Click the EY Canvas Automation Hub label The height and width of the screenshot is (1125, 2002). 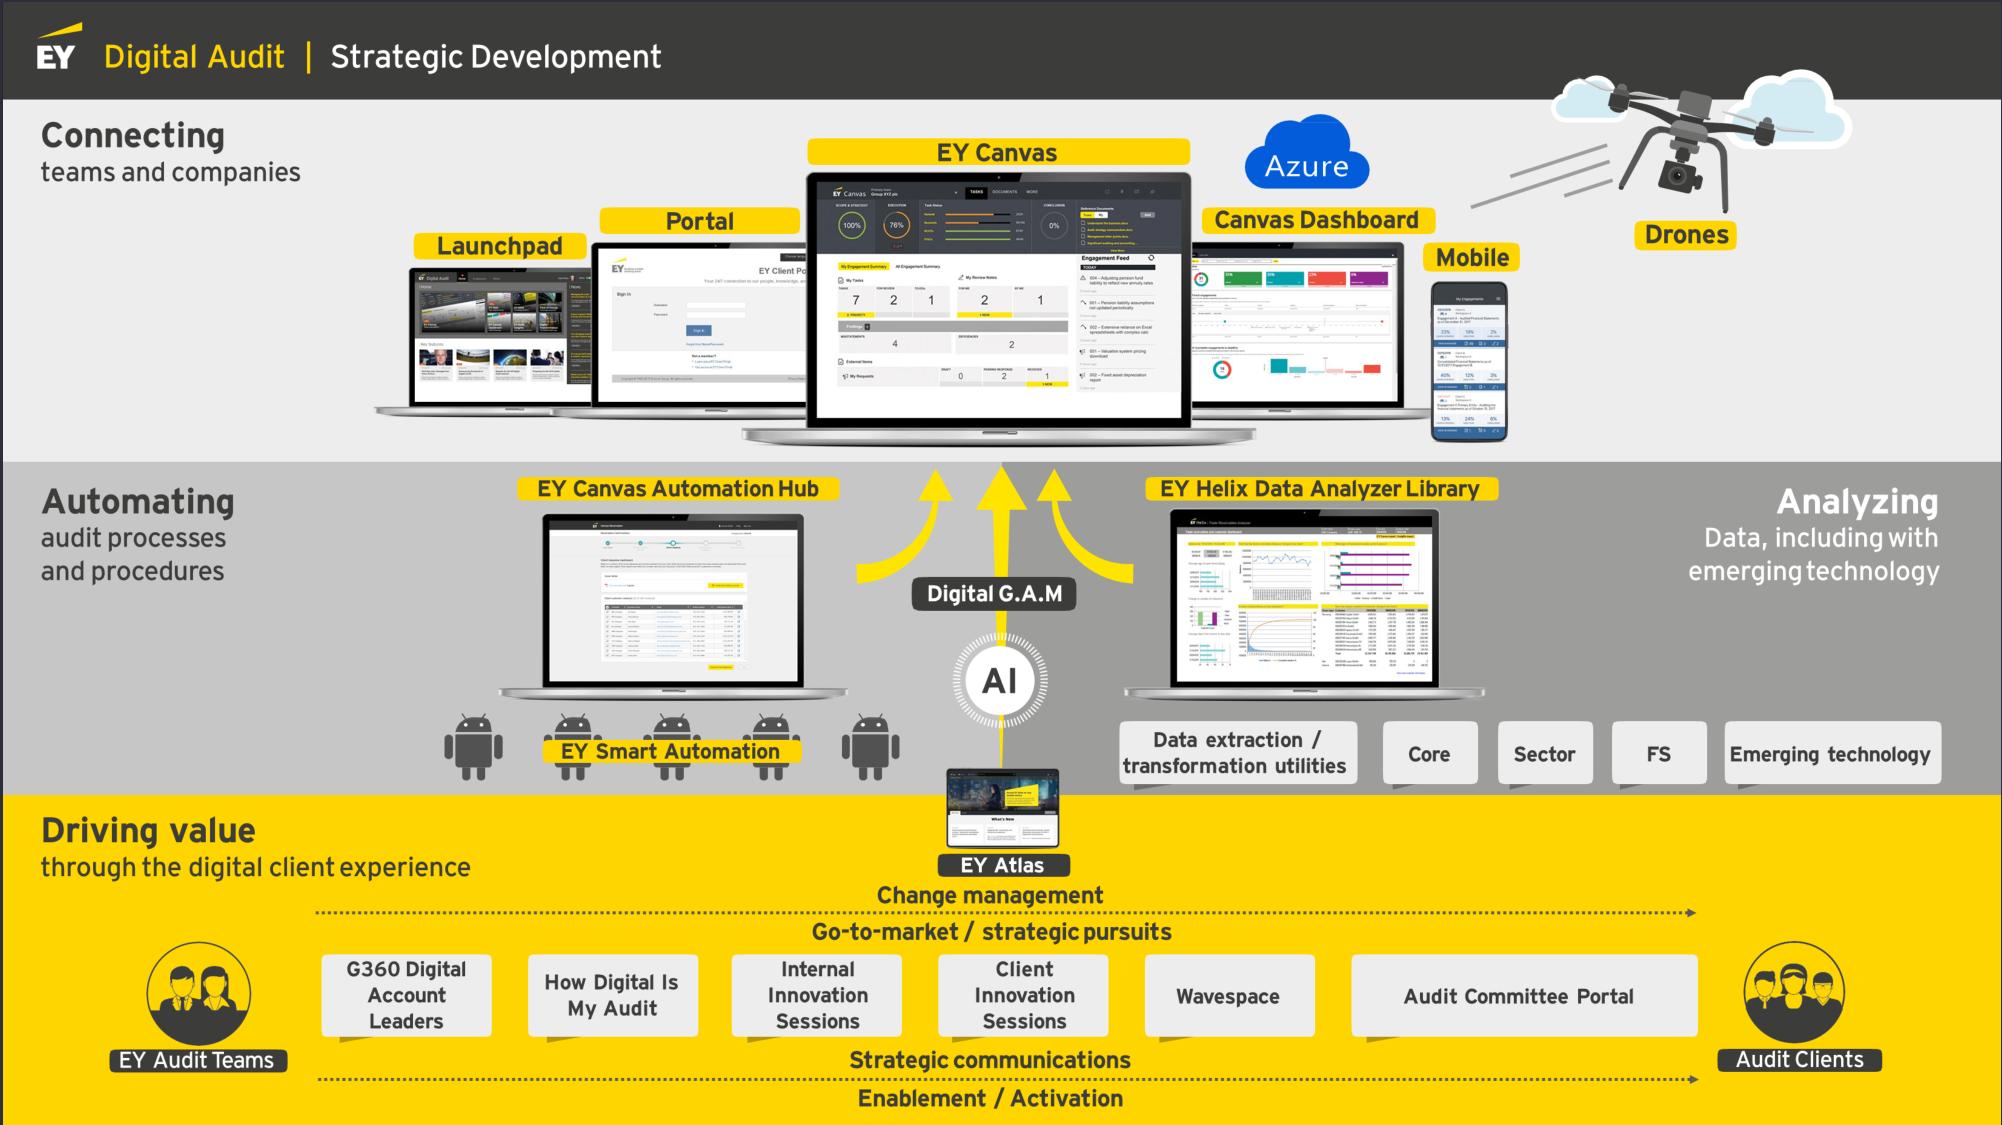pos(678,489)
